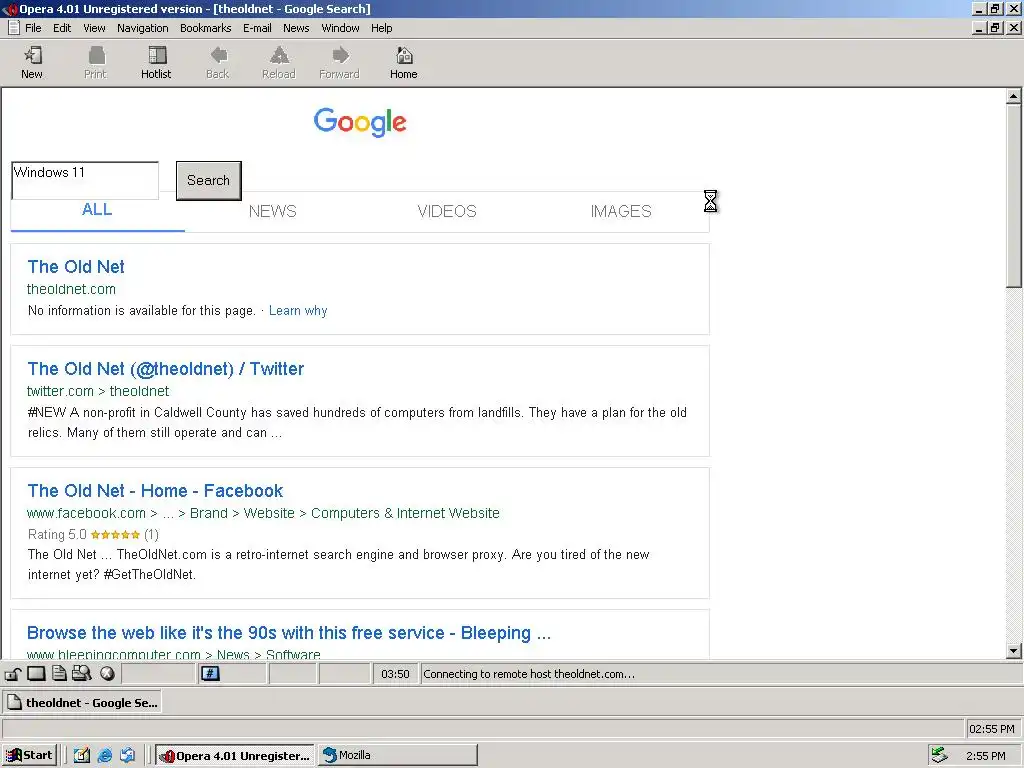The image size is (1024, 768).
Task: Click the Connecting to remote host status text
Action: pyautogui.click(x=529, y=674)
